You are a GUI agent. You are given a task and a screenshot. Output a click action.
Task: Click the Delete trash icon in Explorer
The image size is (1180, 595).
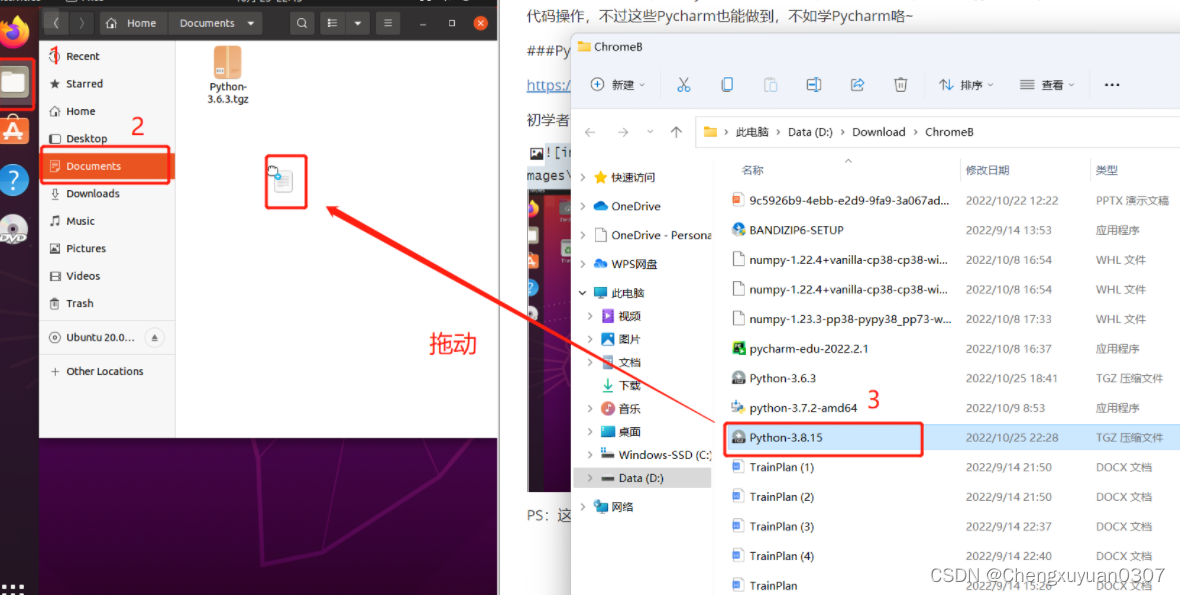click(x=900, y=85)
